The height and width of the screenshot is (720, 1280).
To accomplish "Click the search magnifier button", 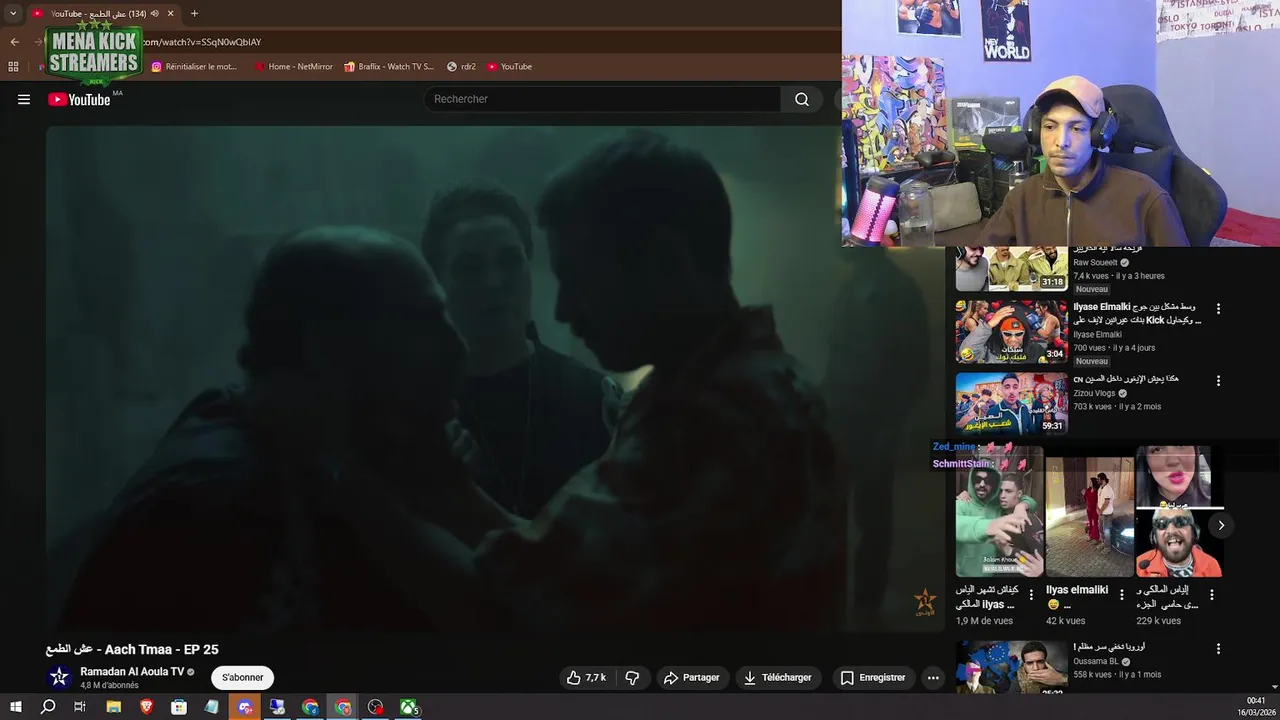I will pos(802,99).
